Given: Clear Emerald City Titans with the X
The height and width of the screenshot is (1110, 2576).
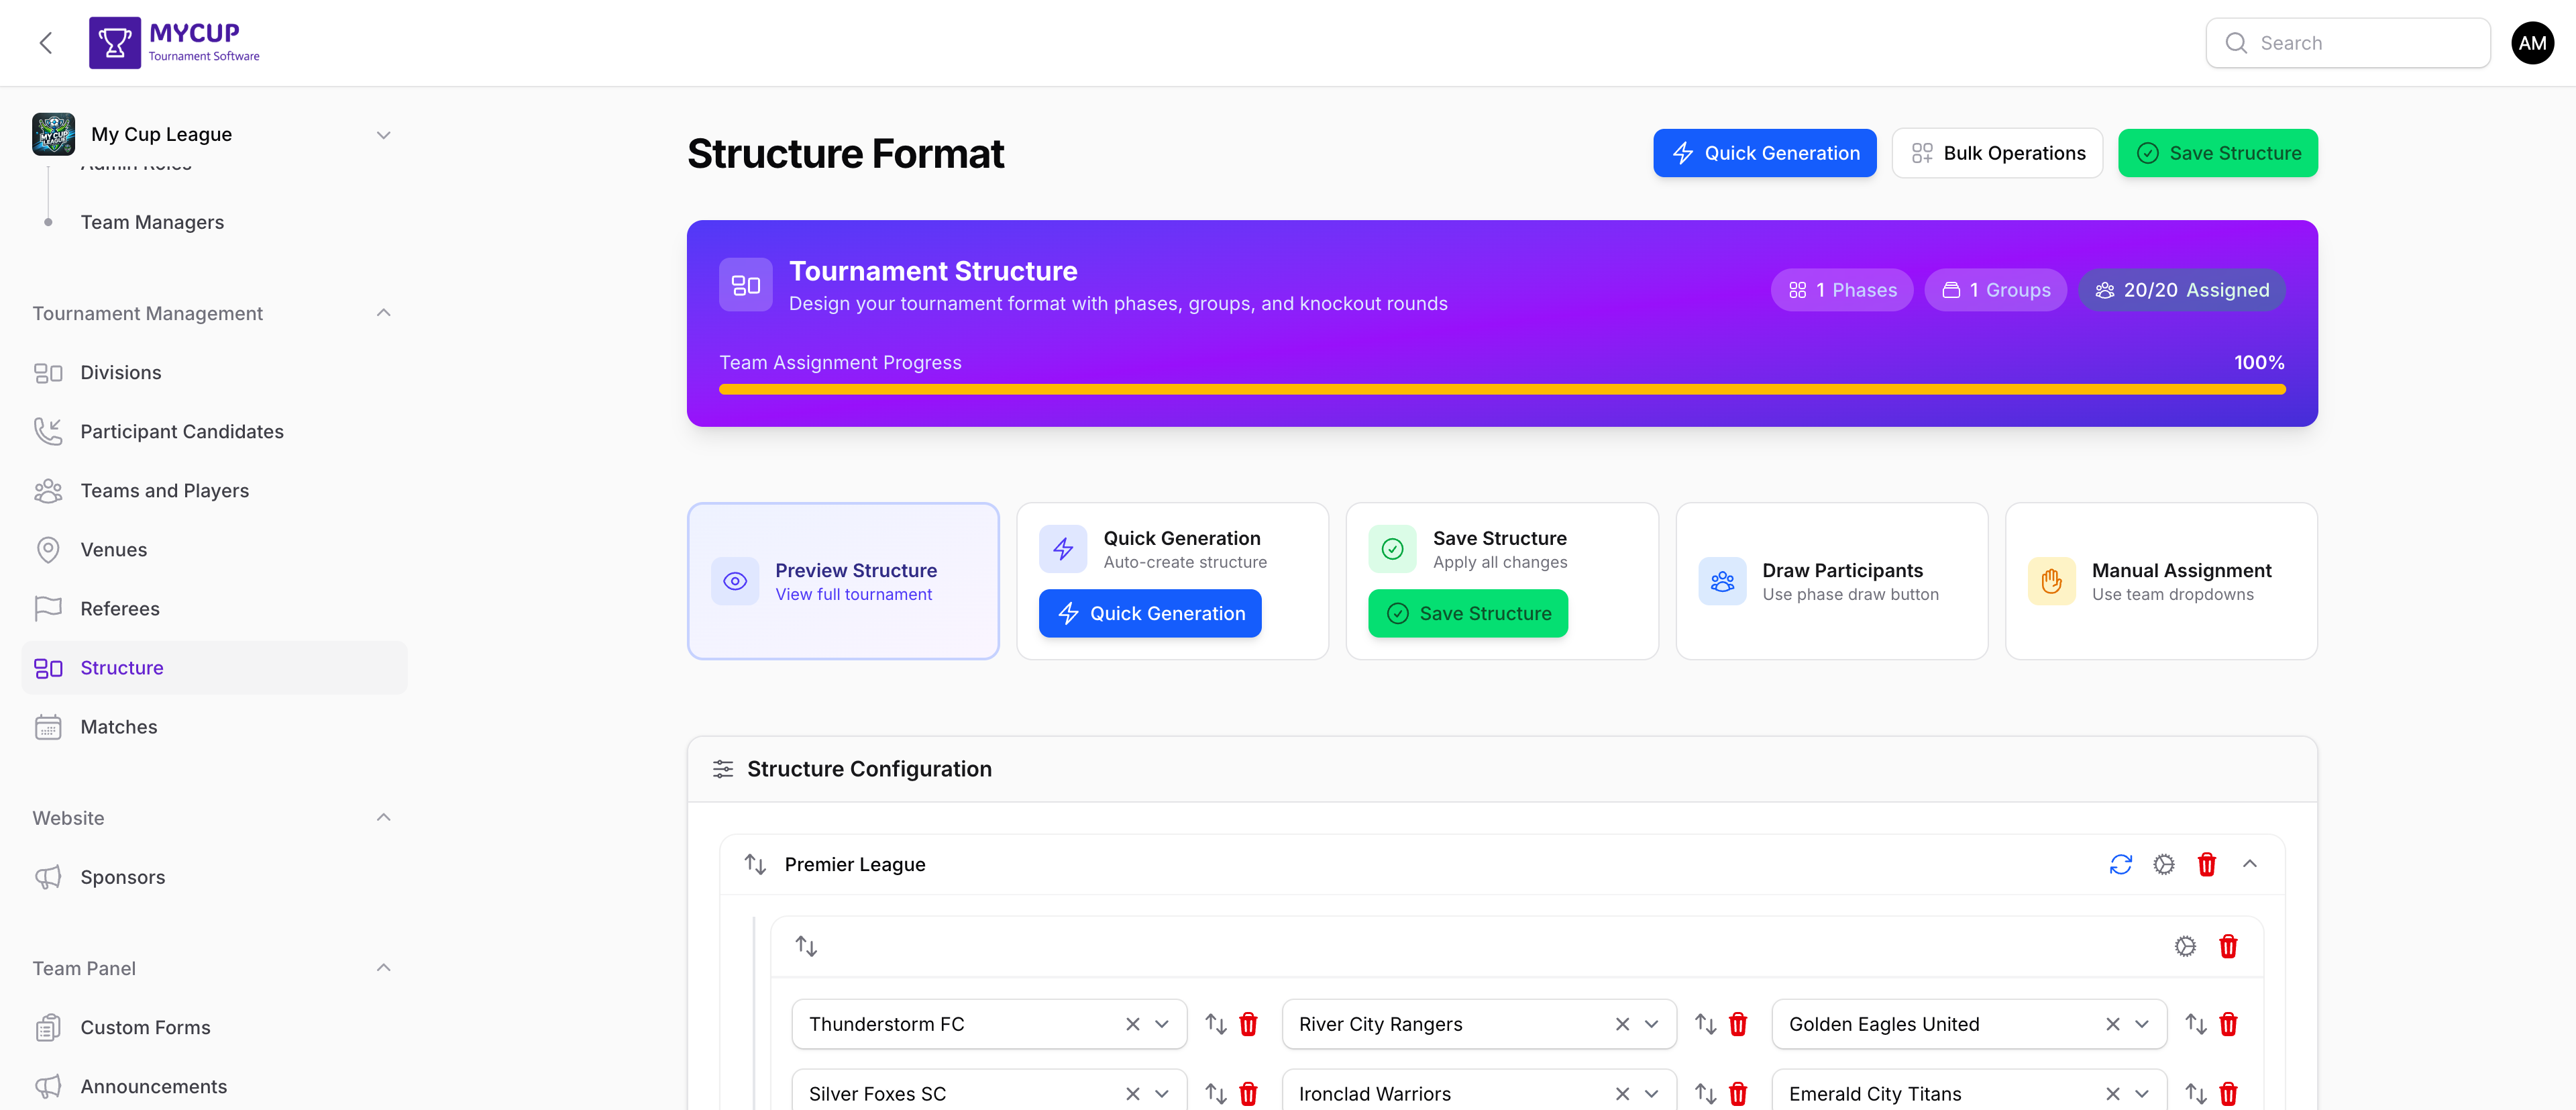Looking at the screenshot, I should click(2112, 1093).
